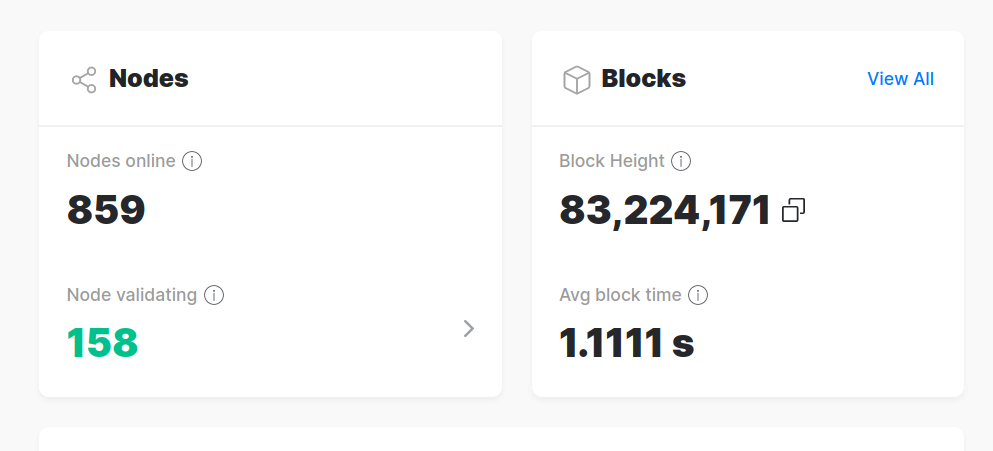Click the info icon beside Nodes online

pos(192,162)
